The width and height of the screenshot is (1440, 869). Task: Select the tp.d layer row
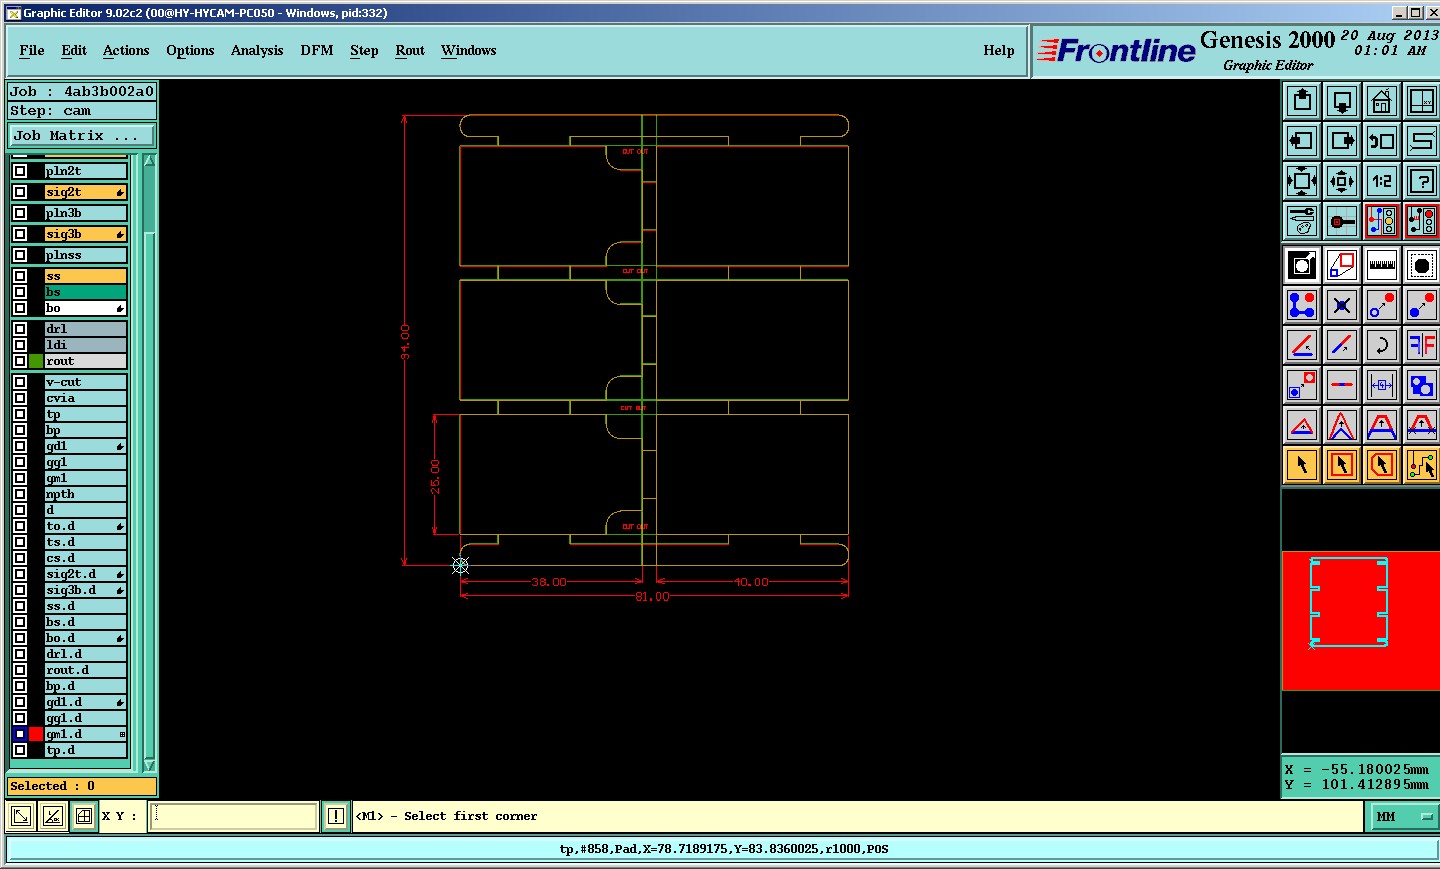tap(86, 750)
